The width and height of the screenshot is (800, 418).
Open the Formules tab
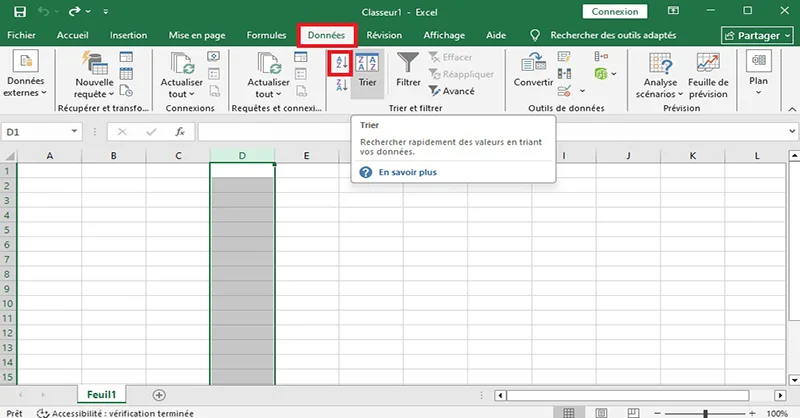266,35
